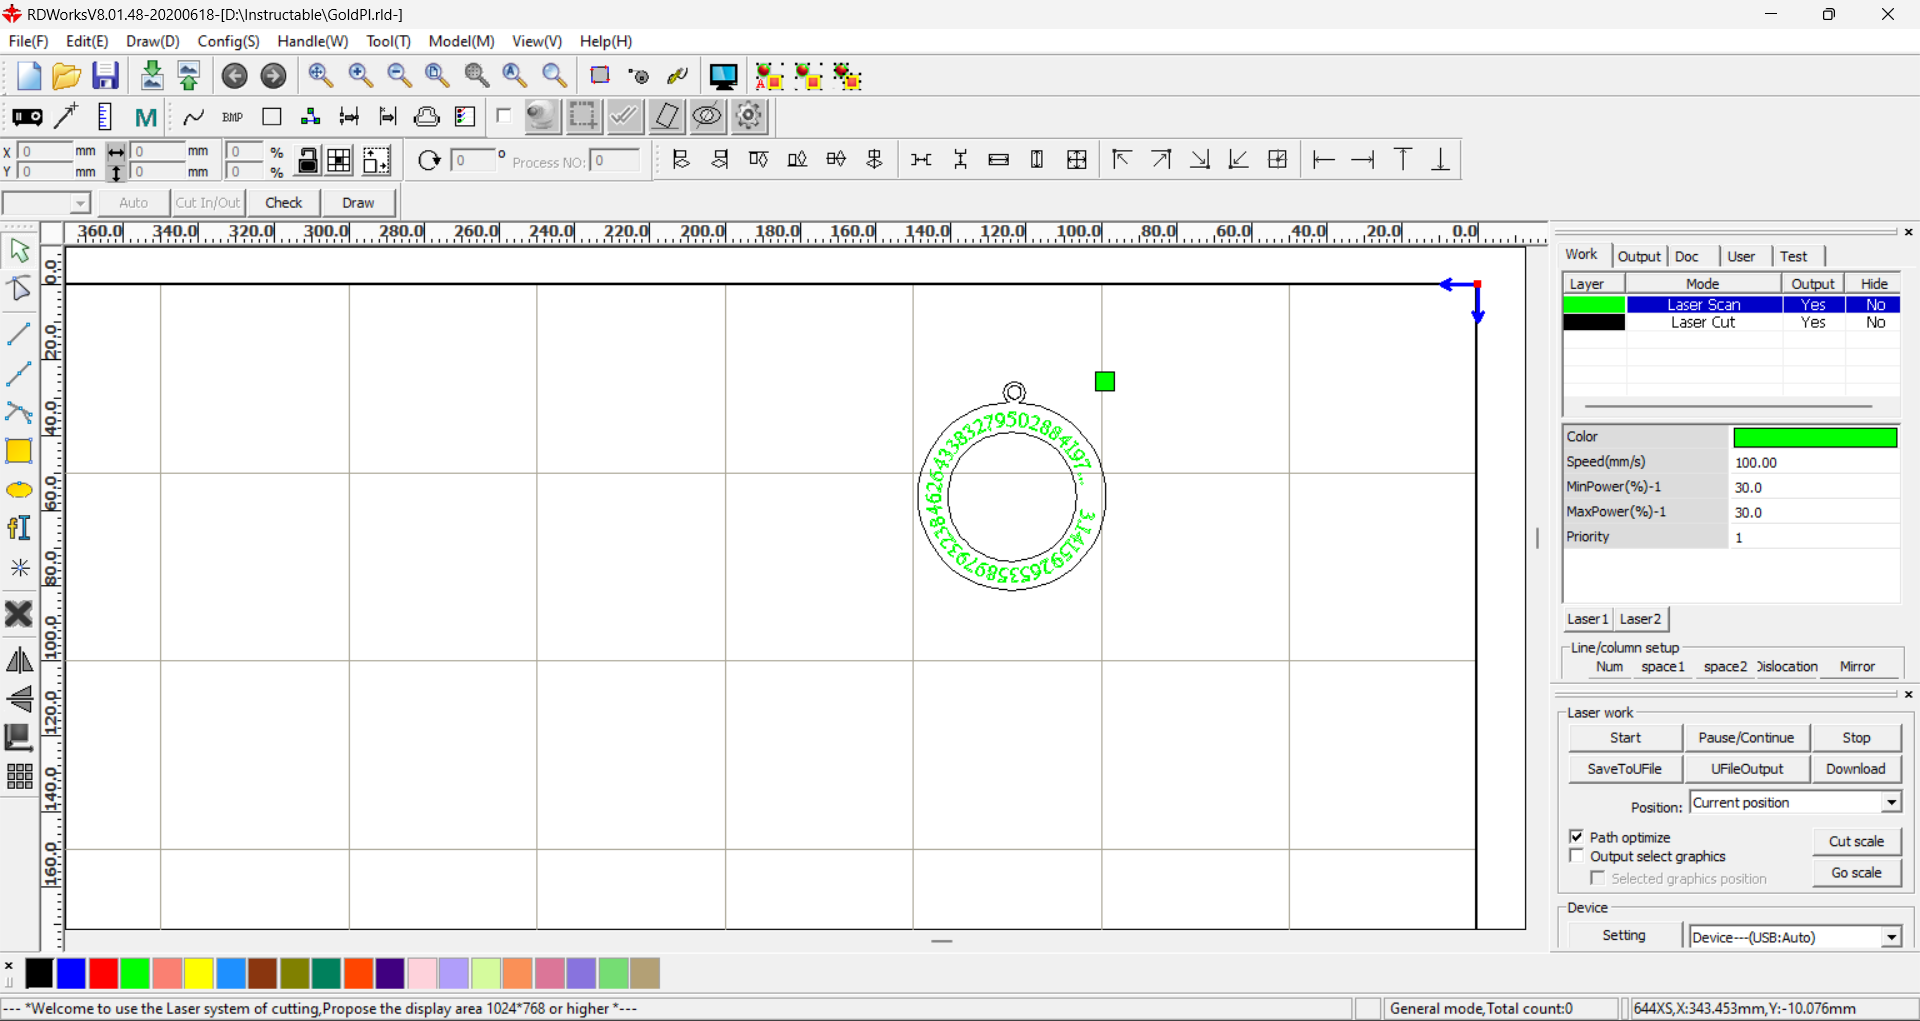Pick the red swatch in color palette
Image resolution: width=1920 pixels, height=1021 pixels.
point(103,973)
